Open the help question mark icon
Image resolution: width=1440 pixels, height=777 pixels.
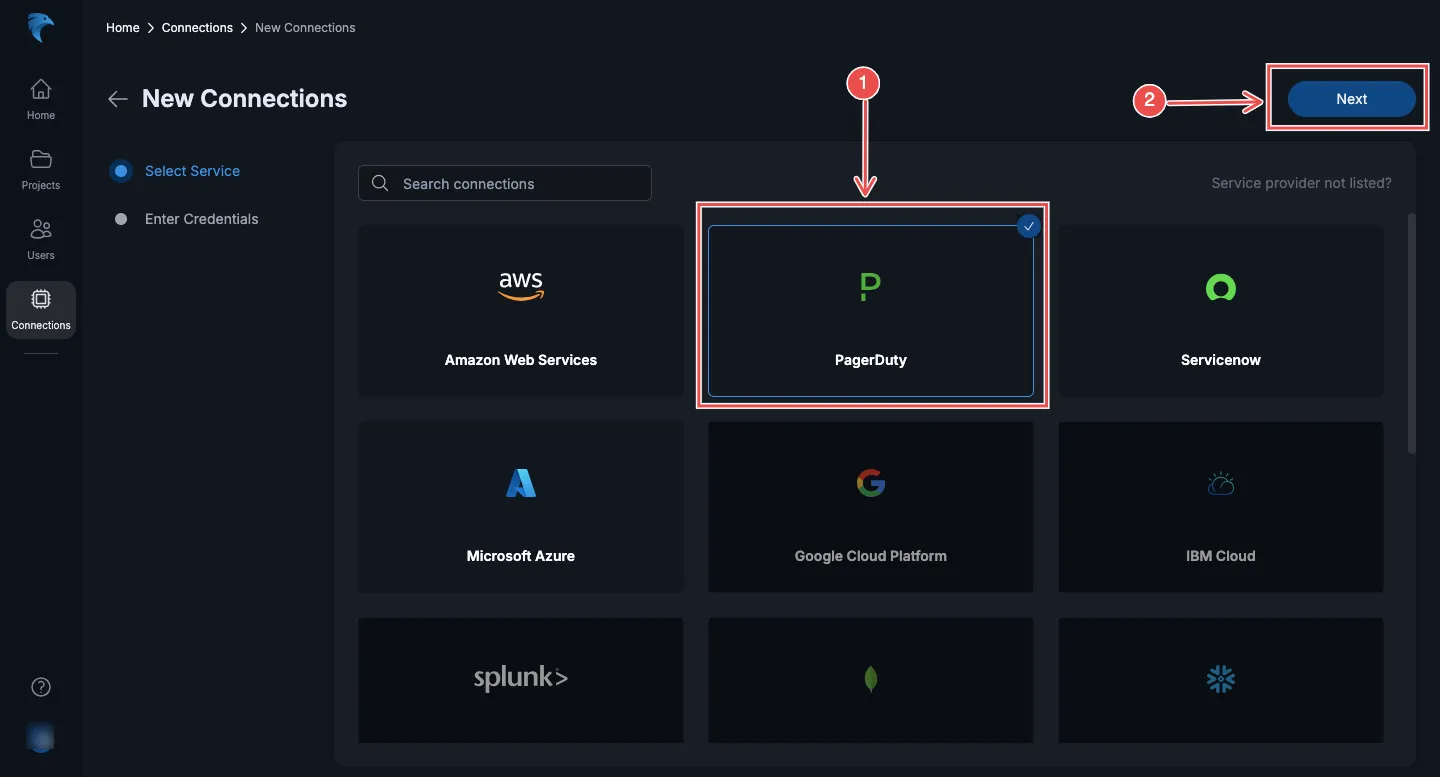coord(41,687)
